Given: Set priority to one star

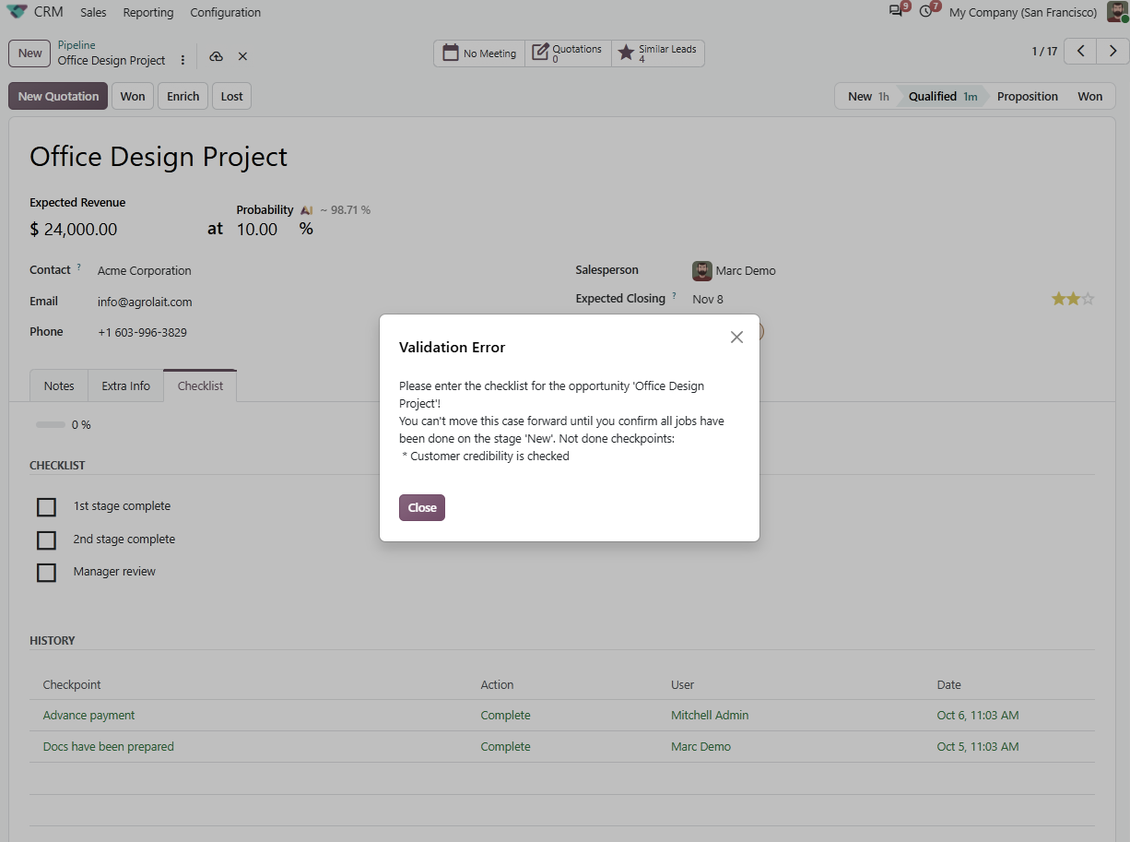Looking at the screenshot, I should point(1059,298).
